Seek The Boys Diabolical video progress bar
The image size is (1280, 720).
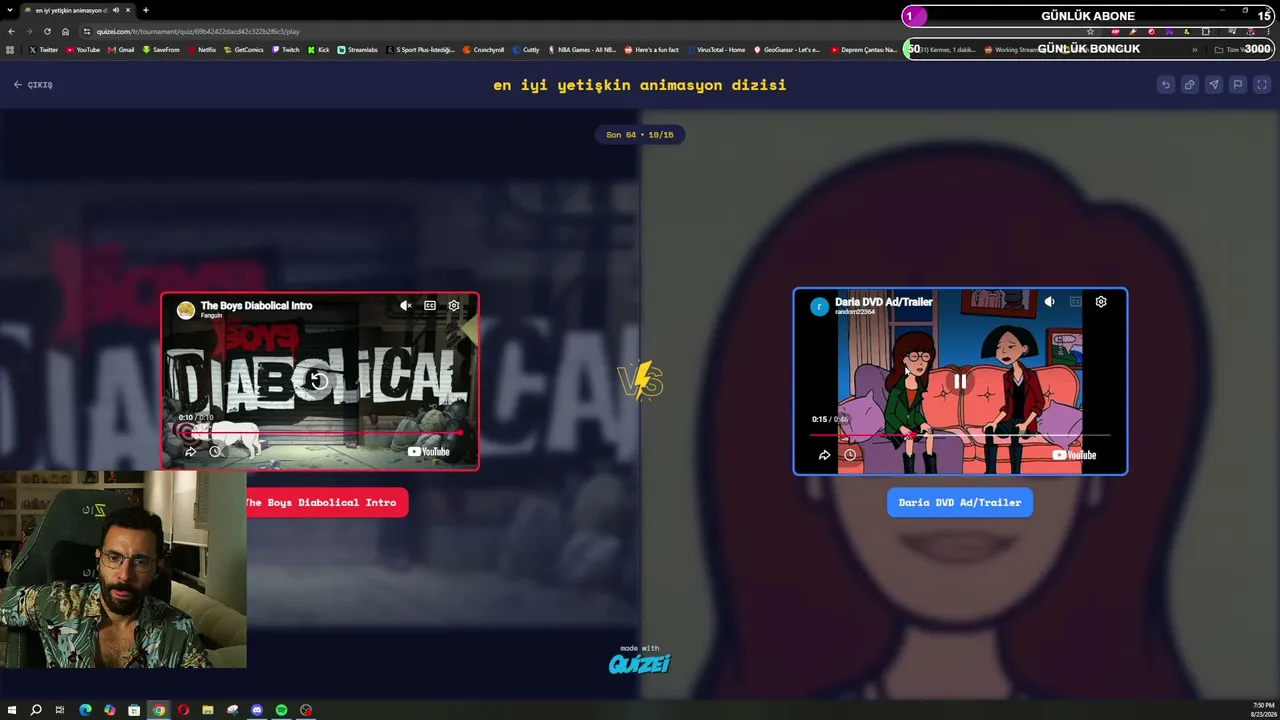320,433
